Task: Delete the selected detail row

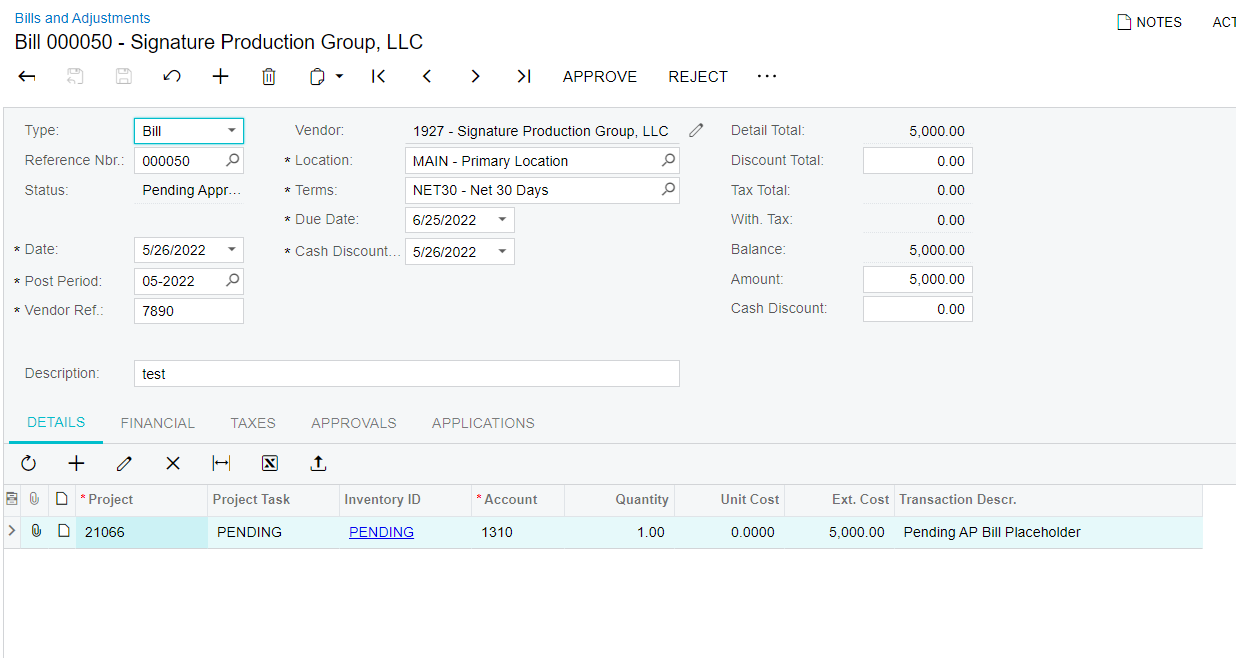Action: (x=173, y=463)
